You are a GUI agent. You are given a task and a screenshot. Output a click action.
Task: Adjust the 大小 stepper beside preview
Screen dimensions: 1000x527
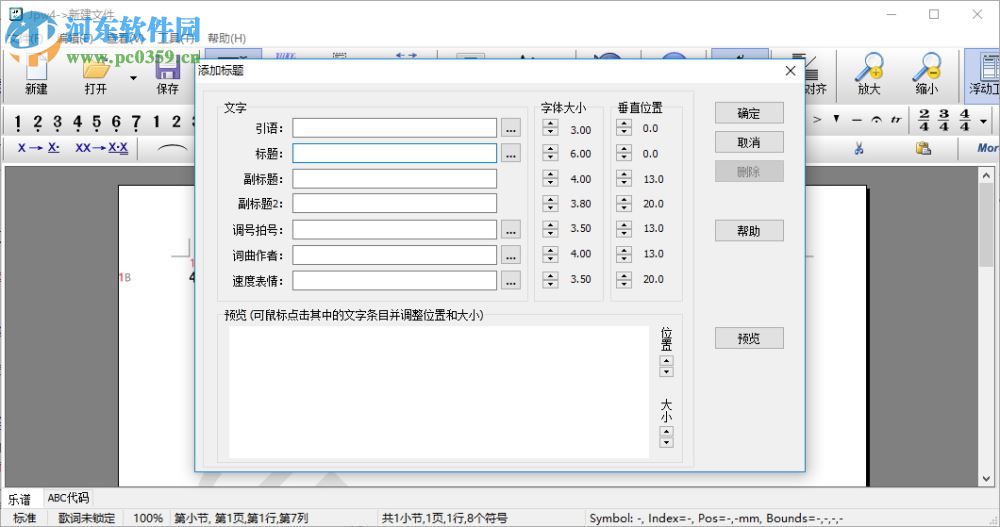[666, 437]
